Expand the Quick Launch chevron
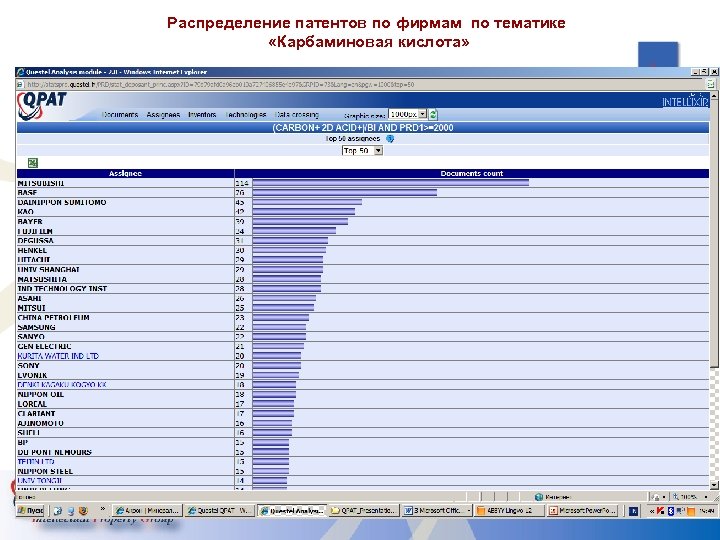The width and height of the screenshot is (720, 540). click(102, 509)
